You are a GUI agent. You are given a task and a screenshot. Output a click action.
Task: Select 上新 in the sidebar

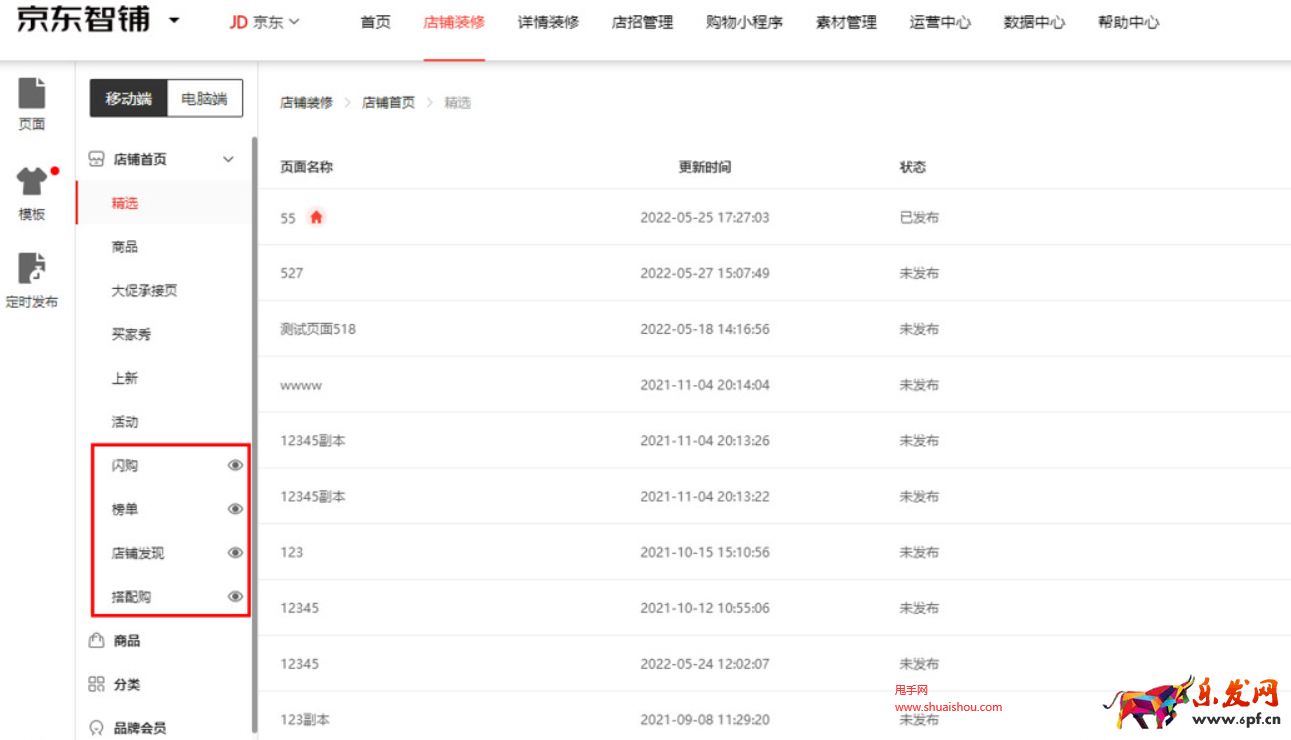[125, 378]
